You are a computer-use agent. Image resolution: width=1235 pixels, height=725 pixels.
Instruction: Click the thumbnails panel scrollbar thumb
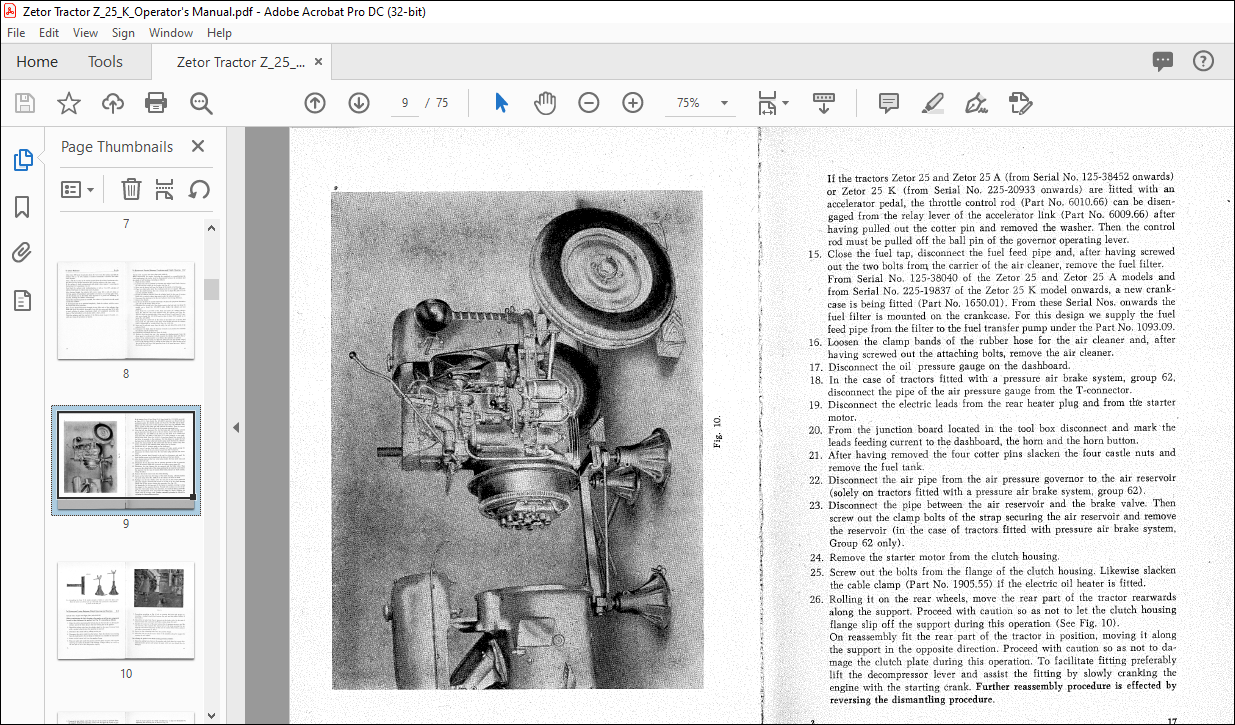pos(212,289)
